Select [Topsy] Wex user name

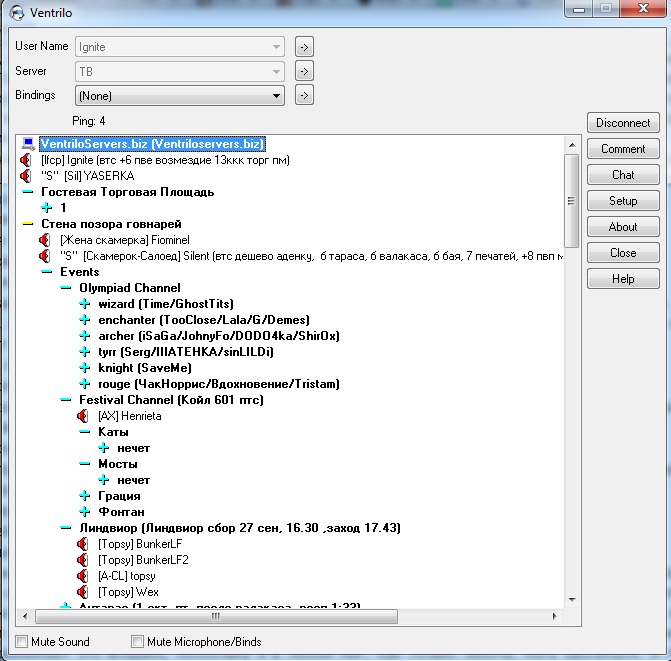pyautogui.click(x=128, y=592)
